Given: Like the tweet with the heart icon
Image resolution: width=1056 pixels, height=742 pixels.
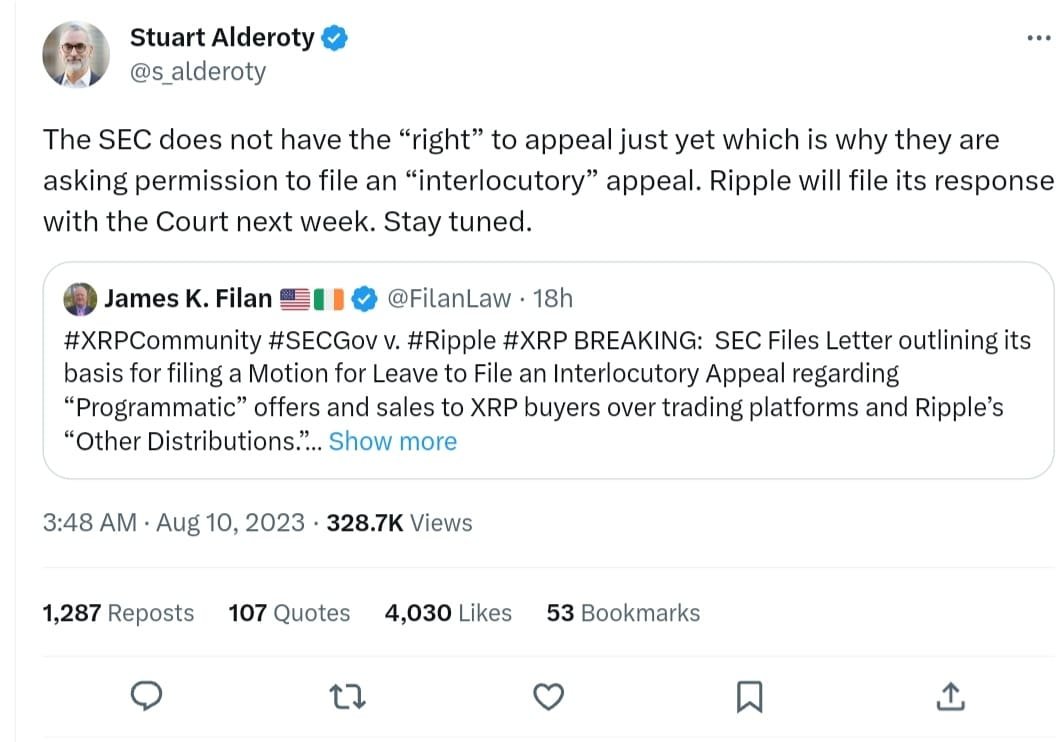Looking at the screenshot, I should (548, 696).
